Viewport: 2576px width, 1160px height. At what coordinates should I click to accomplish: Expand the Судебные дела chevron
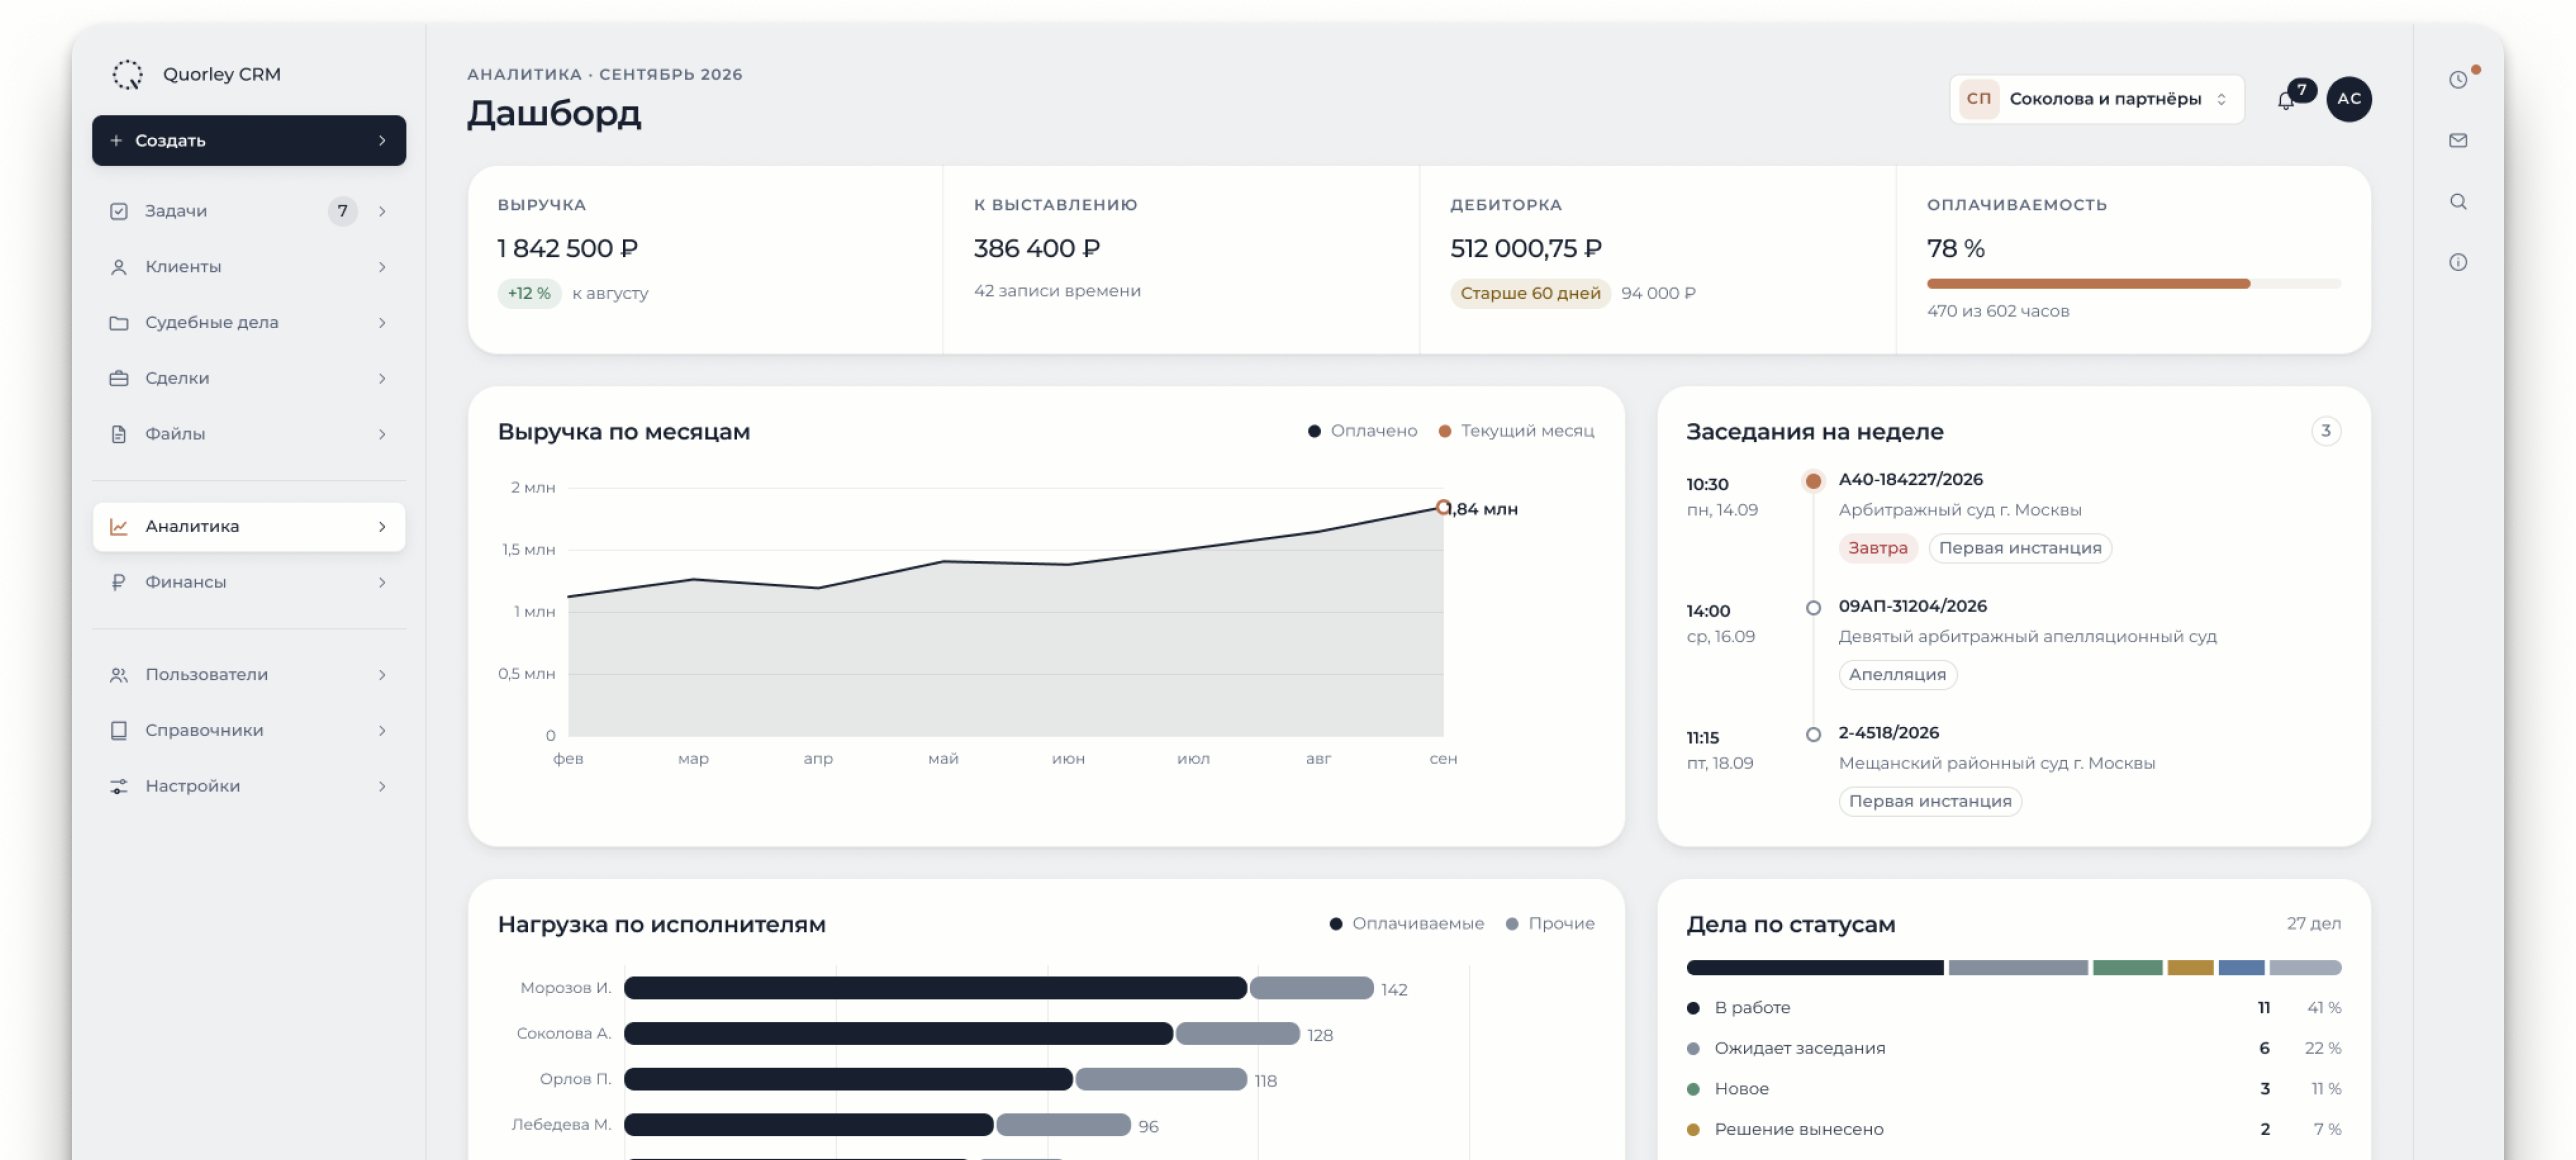click(x=382, y=323)
